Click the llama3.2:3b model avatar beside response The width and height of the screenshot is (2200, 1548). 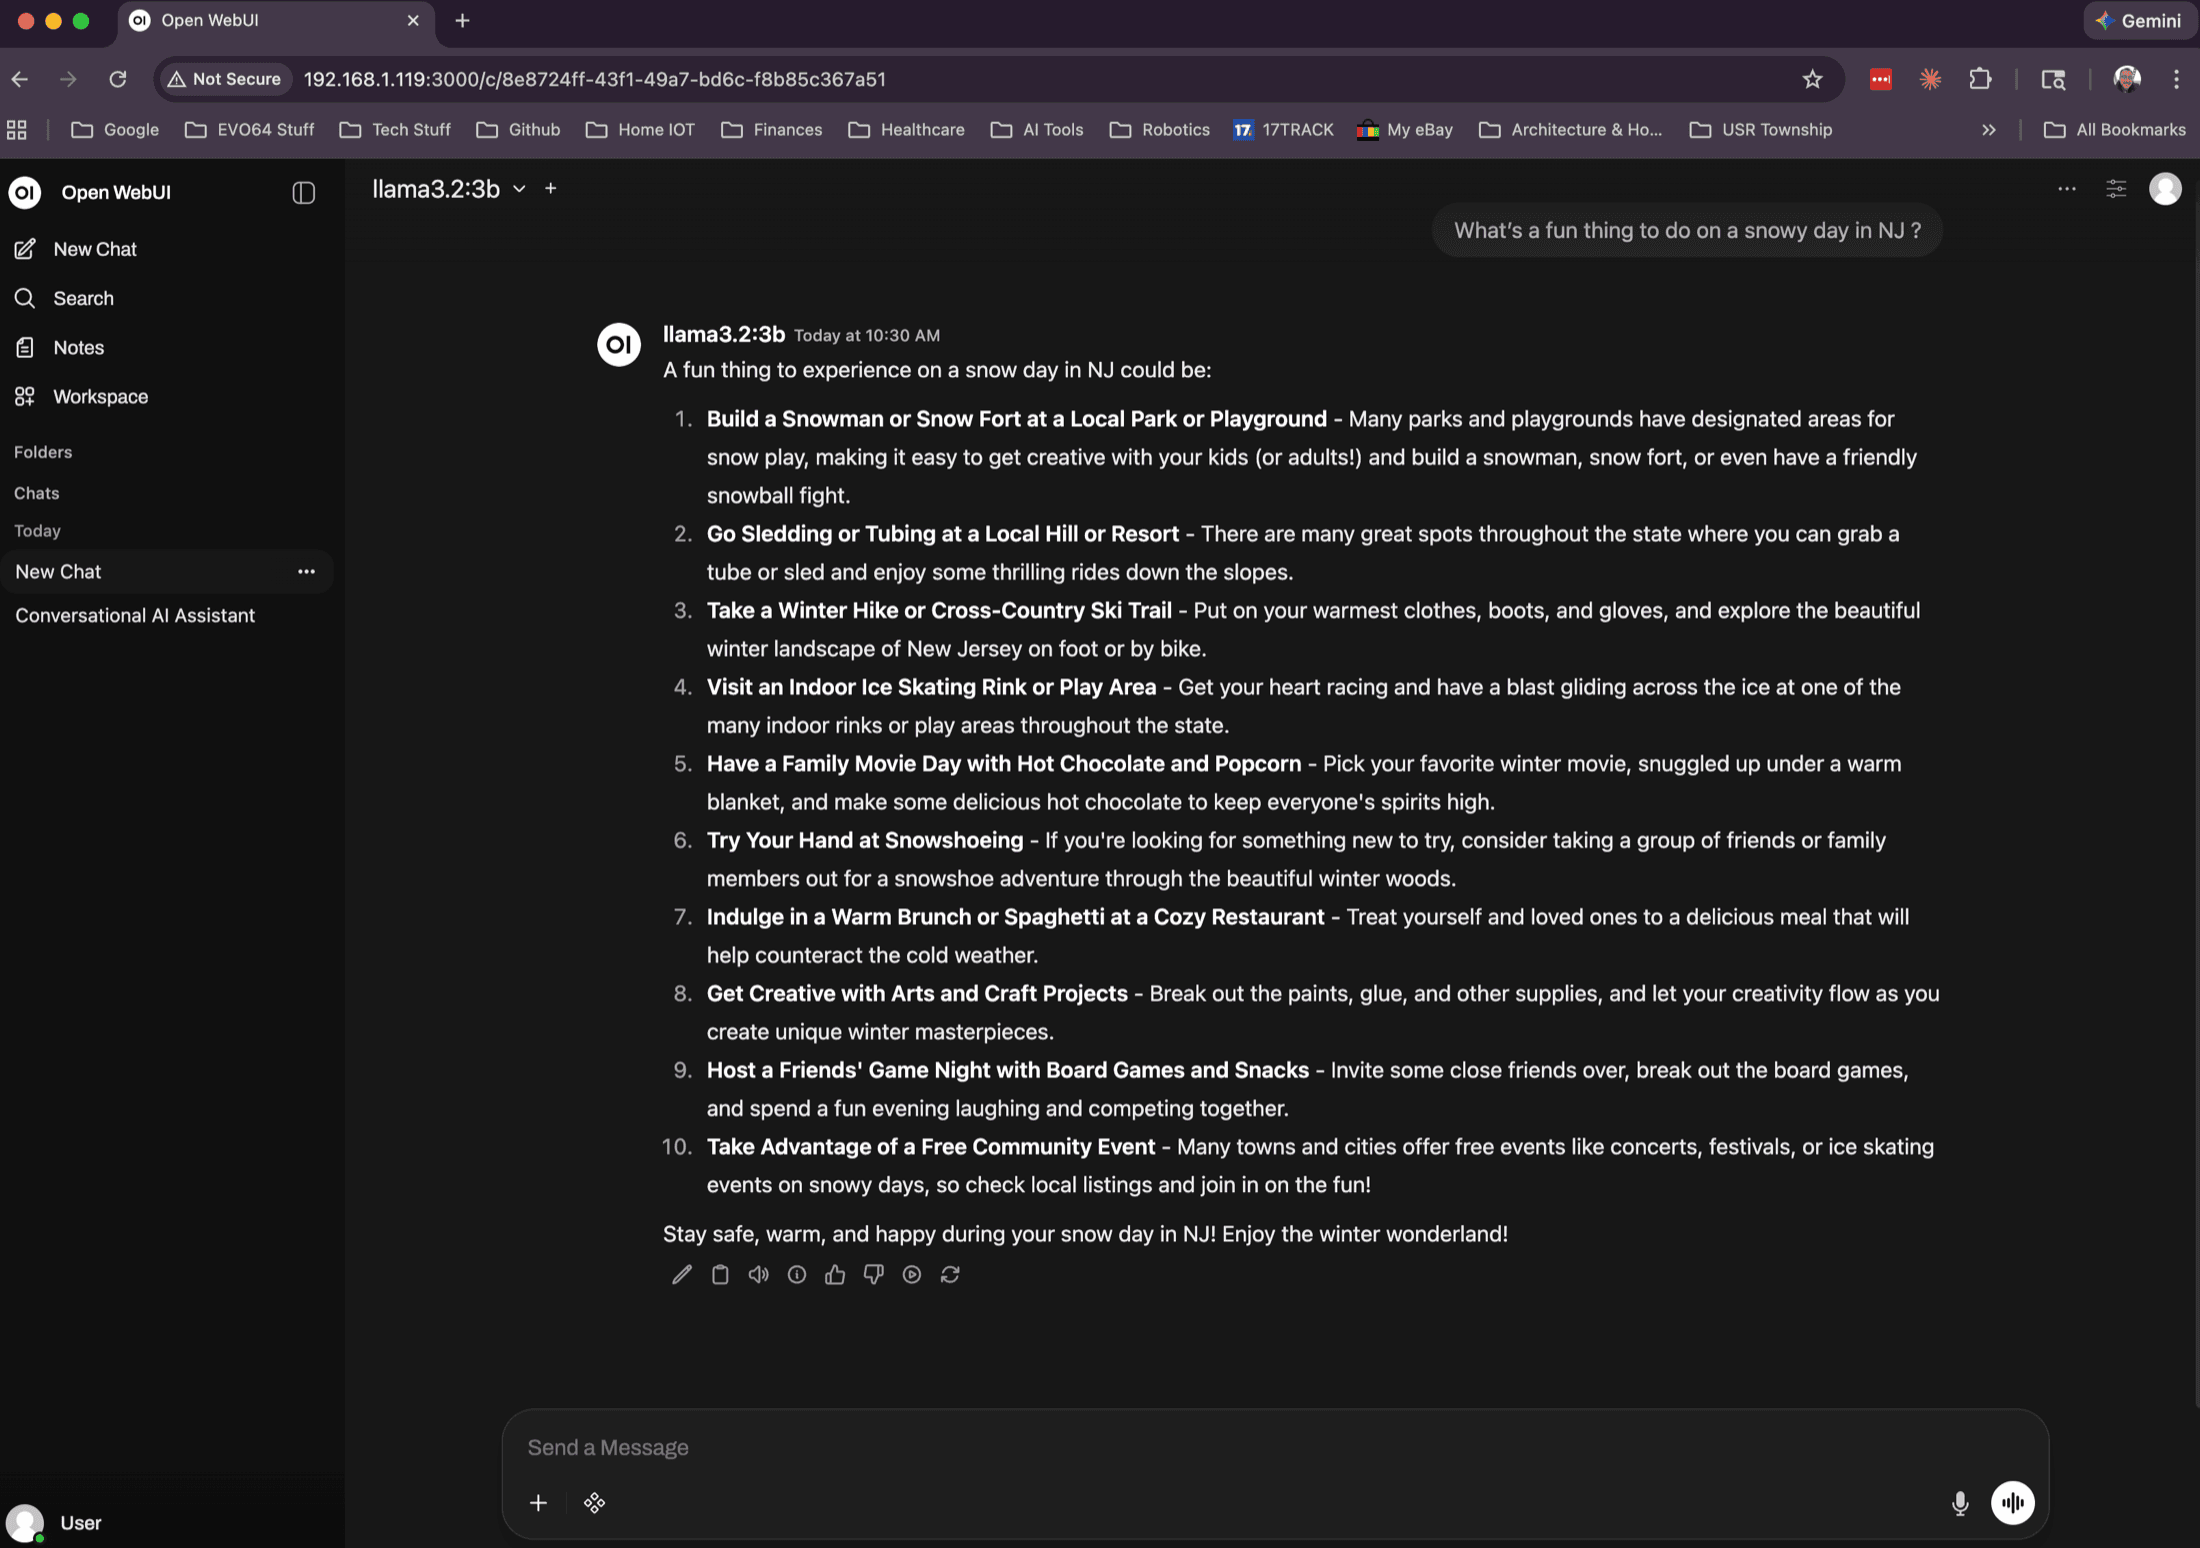[x=618, y=344]
